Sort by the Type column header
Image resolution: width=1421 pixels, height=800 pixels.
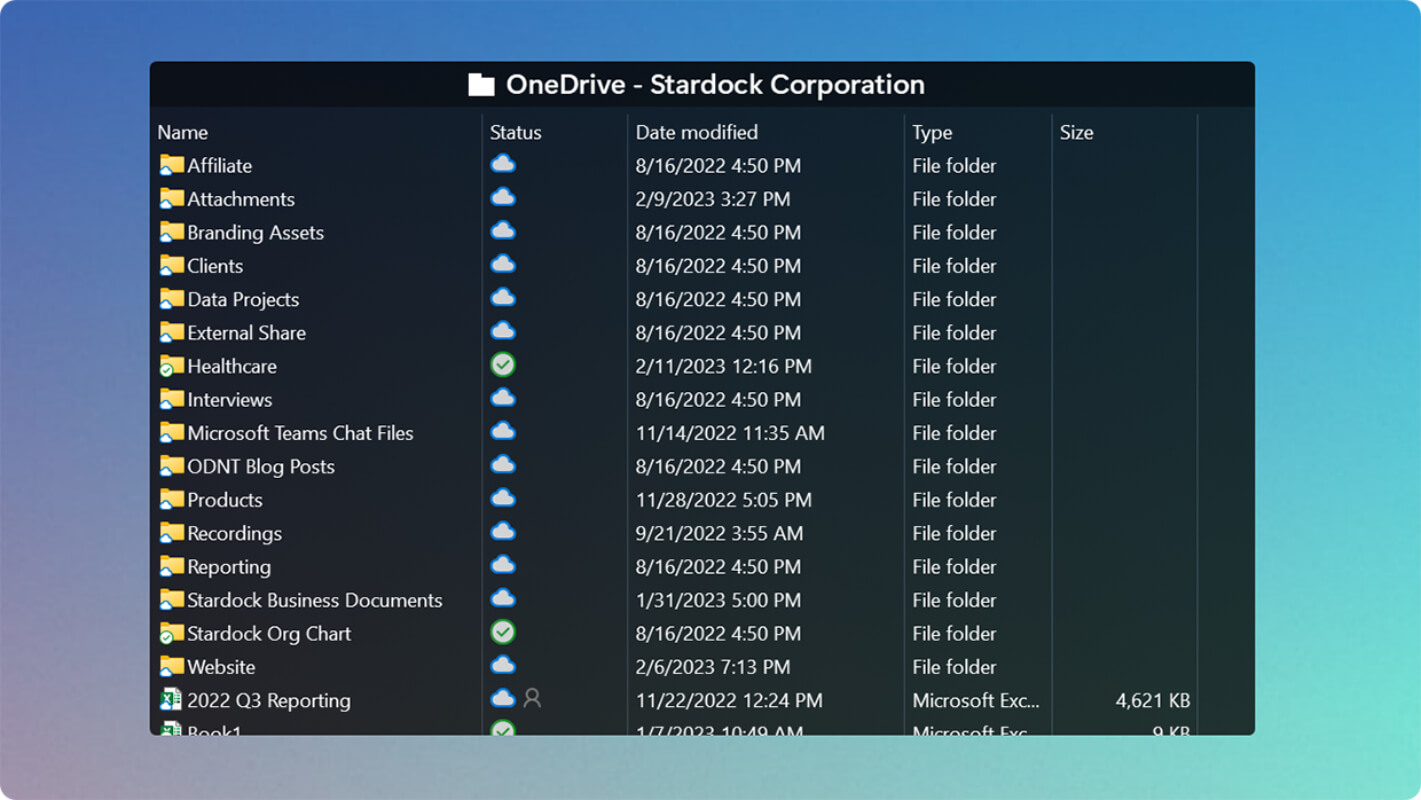(932, 133)
